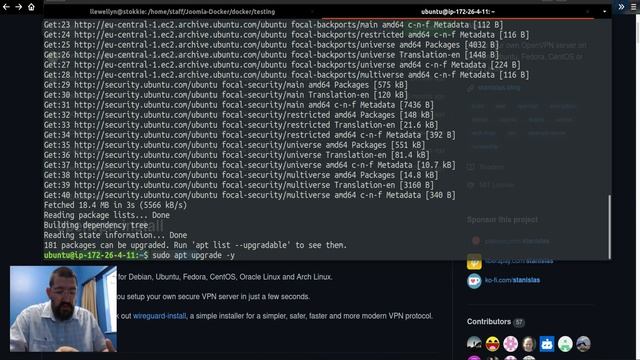Screen dimensions: 640x360
Task: Select the ubuntu@ip-172-26-4-11 terminal tab
Action: [x=458, y=12]
